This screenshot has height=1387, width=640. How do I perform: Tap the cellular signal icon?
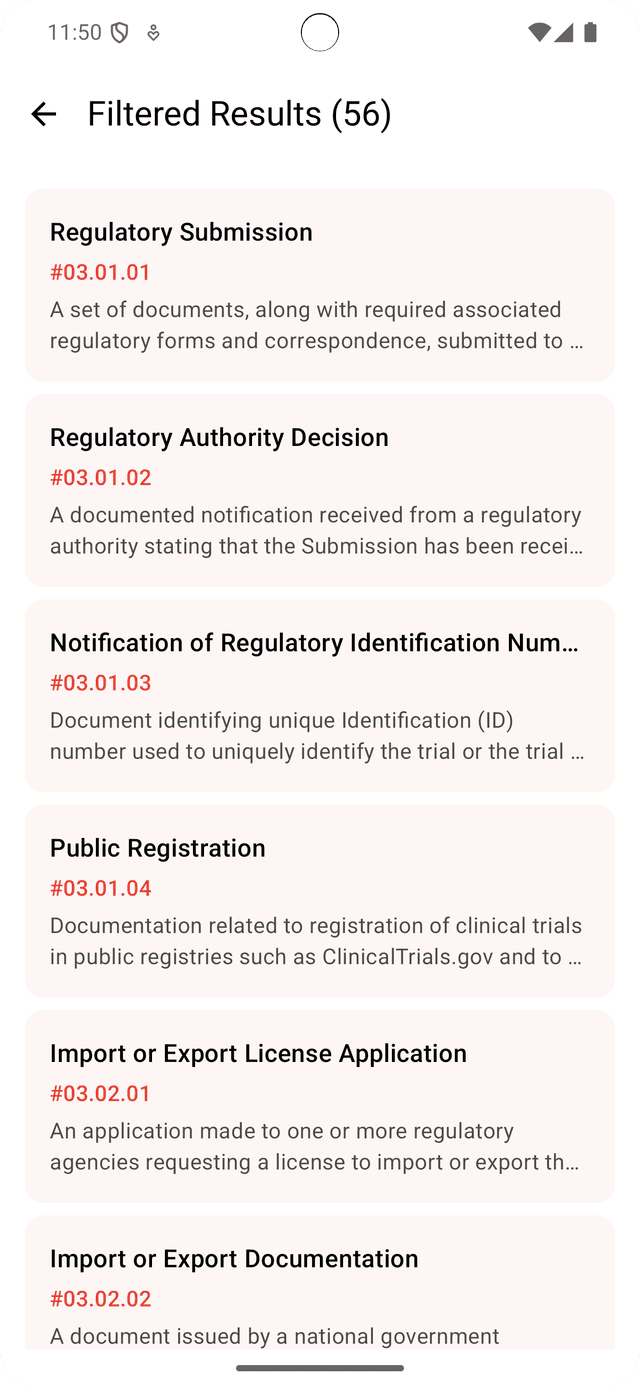click(x=564, y=33)
